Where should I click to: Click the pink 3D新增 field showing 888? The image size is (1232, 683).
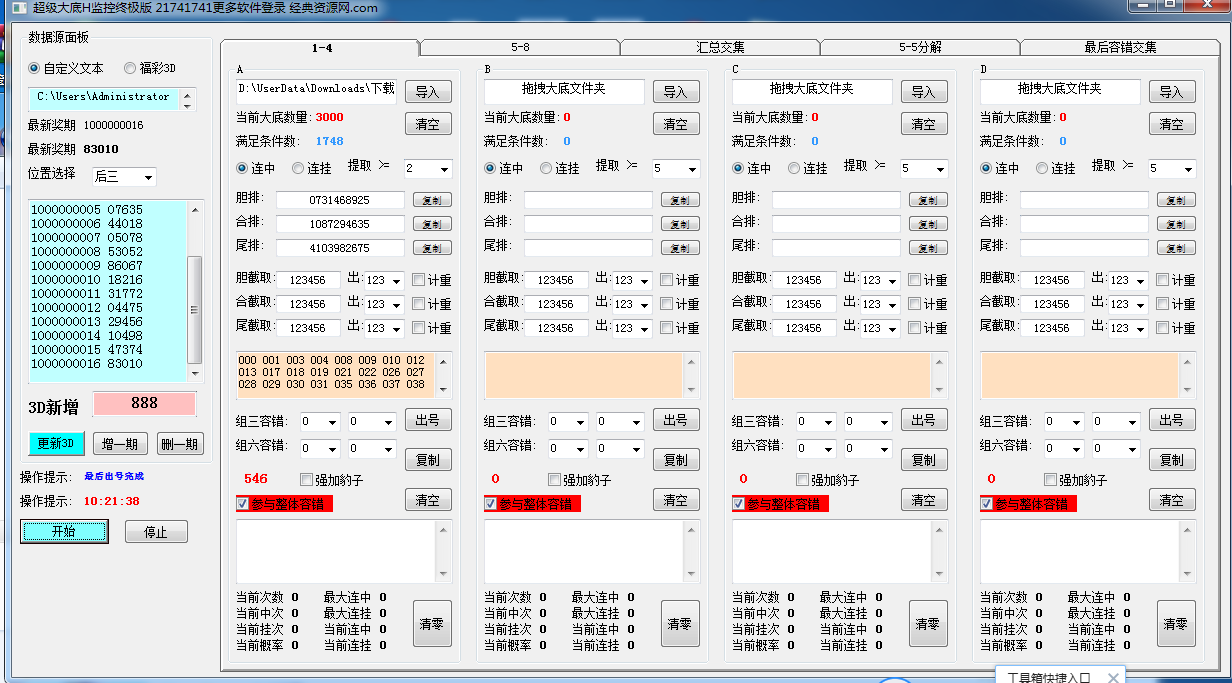click(144, 403)
